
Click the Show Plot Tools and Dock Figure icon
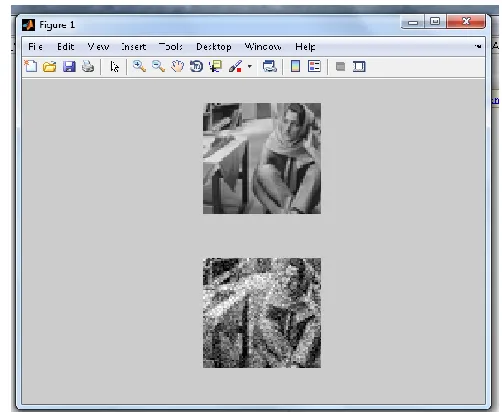359,66
